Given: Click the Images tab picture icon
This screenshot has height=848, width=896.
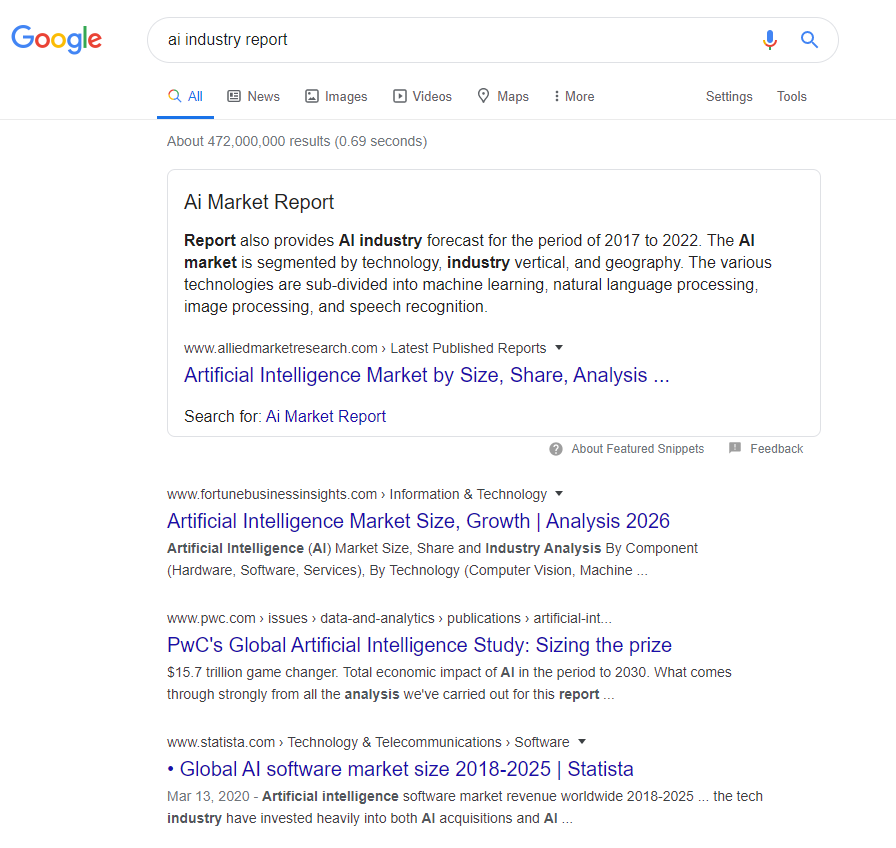Looking at the screenshot, I should pos(311,96).
